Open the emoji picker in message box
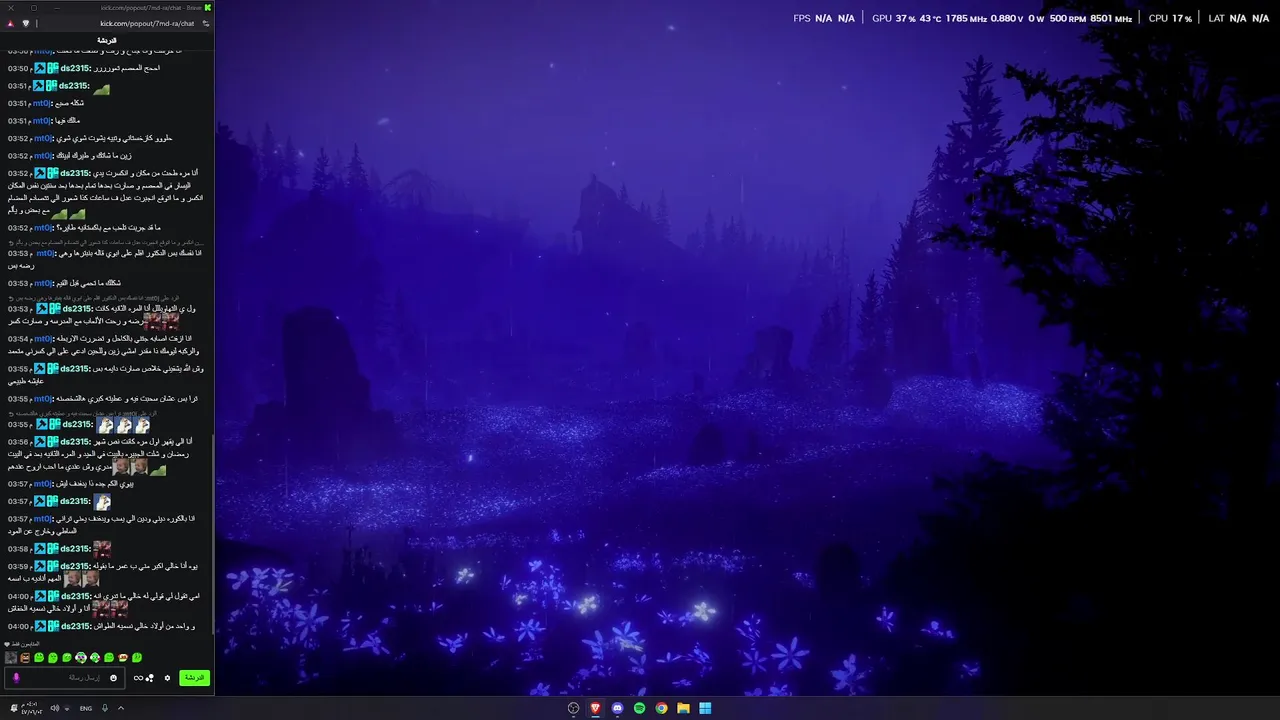 [113, 678]
